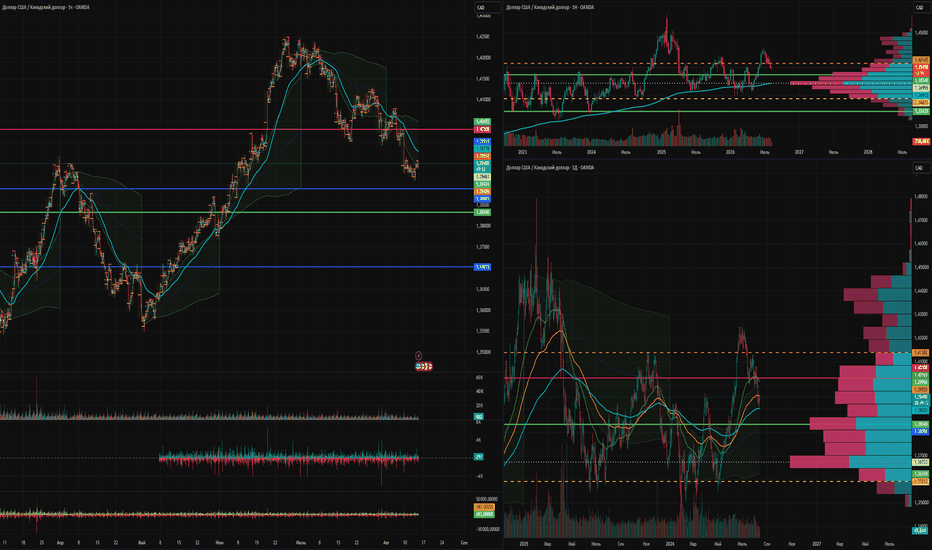Click the 1Д OANDA daily chart title
932x550 pixels.
tap(550, 168)
